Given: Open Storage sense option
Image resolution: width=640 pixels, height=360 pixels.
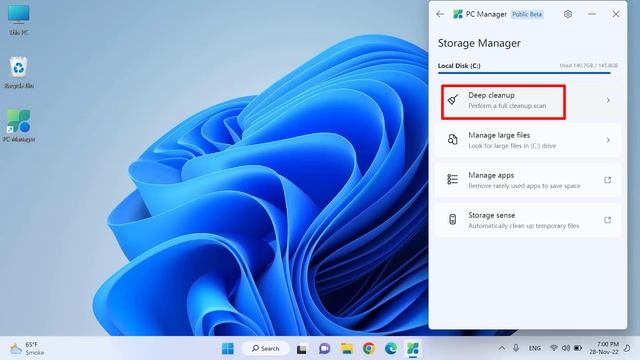Looking at the screenshot, I should (528, 220).
